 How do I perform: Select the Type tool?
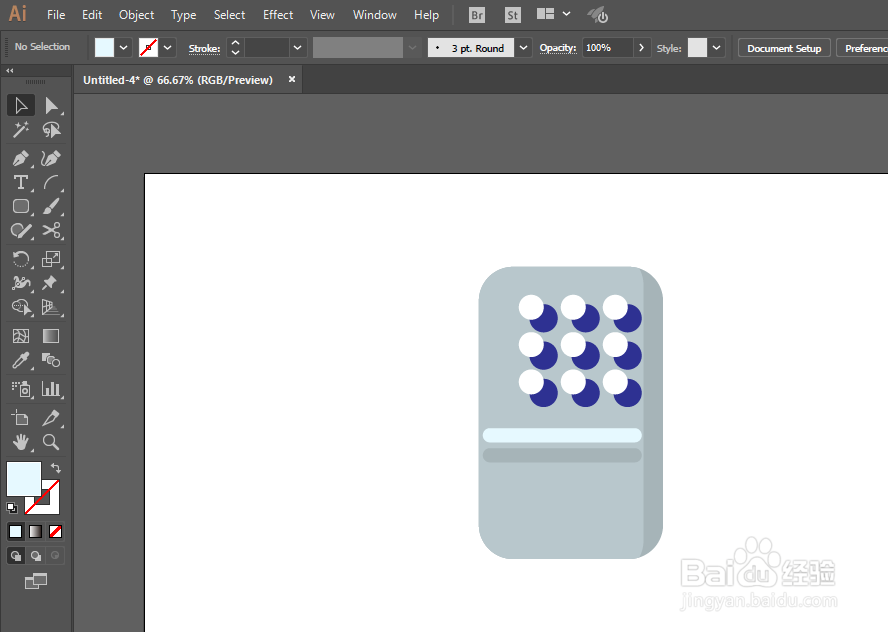(x=21, y=182)
